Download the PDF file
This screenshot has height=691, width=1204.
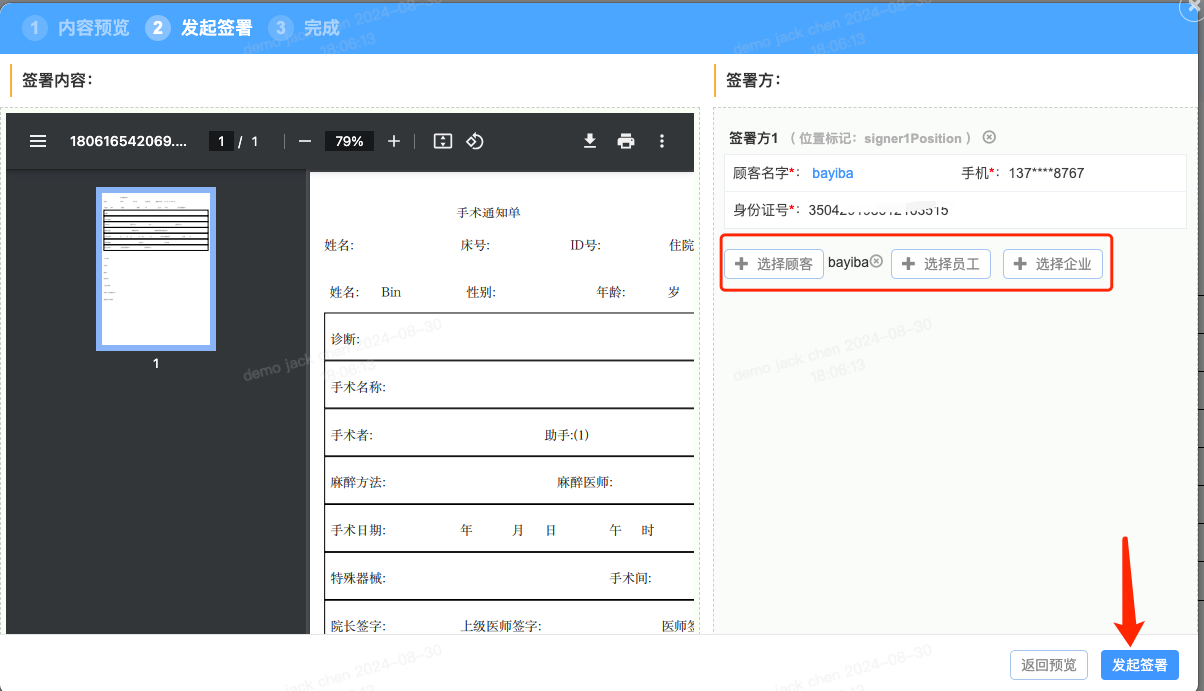(x=590, y=141)
